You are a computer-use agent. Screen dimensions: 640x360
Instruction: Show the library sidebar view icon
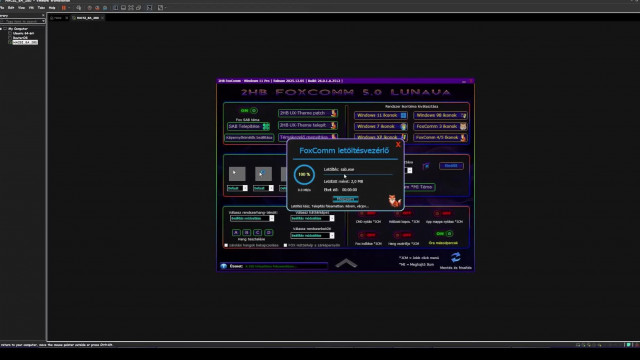[116, 8]
